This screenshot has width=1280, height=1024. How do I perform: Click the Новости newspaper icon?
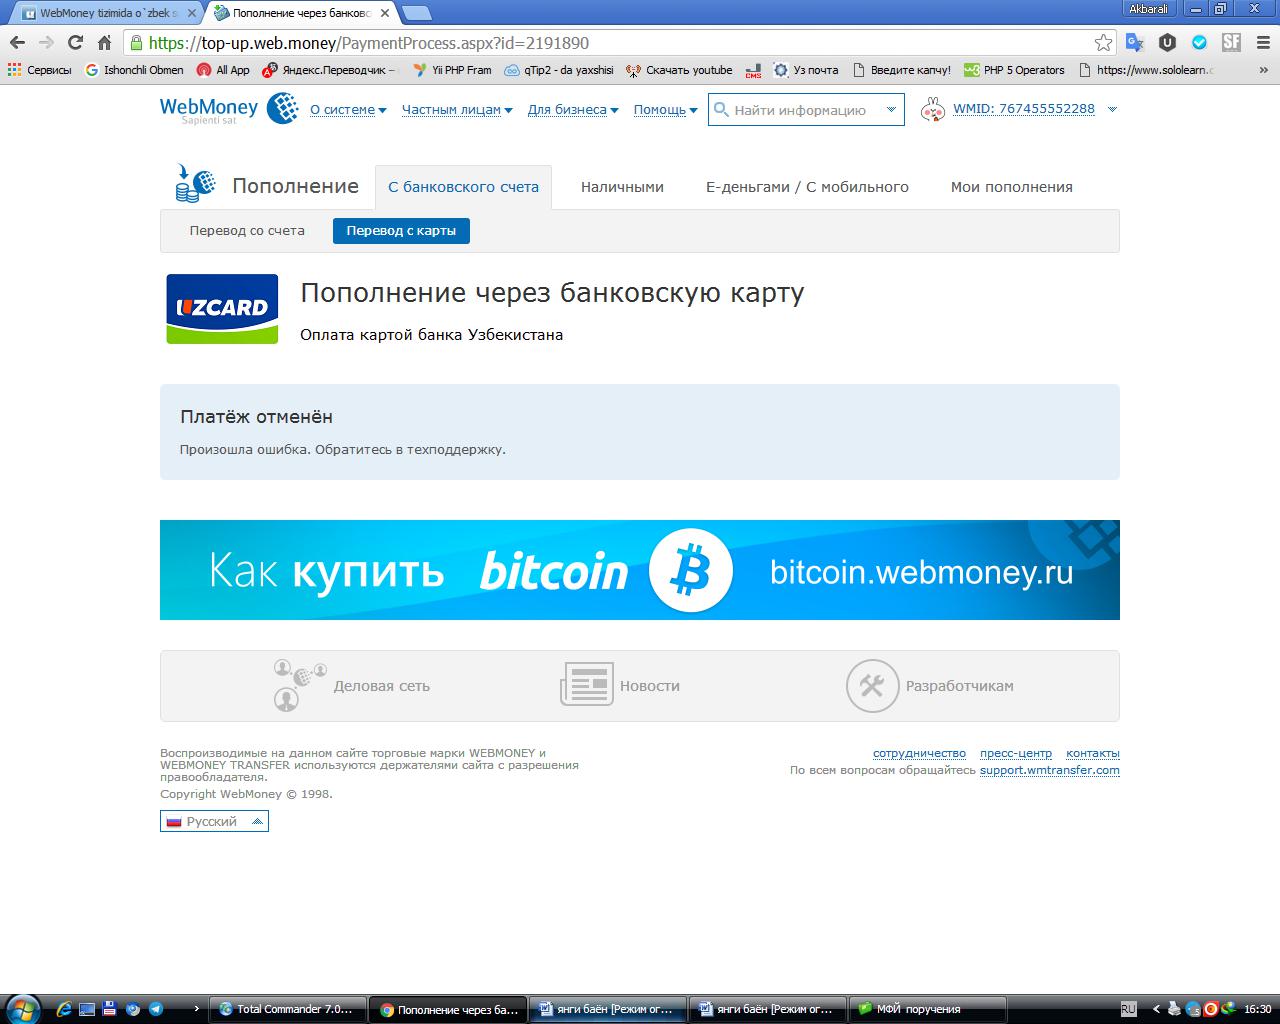(x=586, y=686)
